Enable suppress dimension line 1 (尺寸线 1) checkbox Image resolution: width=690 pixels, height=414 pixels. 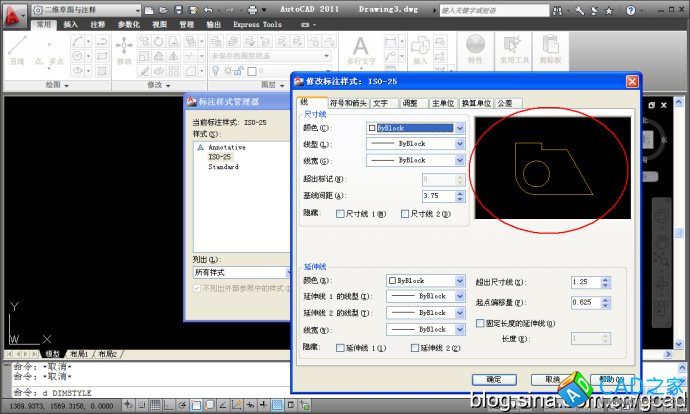(341, 213)
